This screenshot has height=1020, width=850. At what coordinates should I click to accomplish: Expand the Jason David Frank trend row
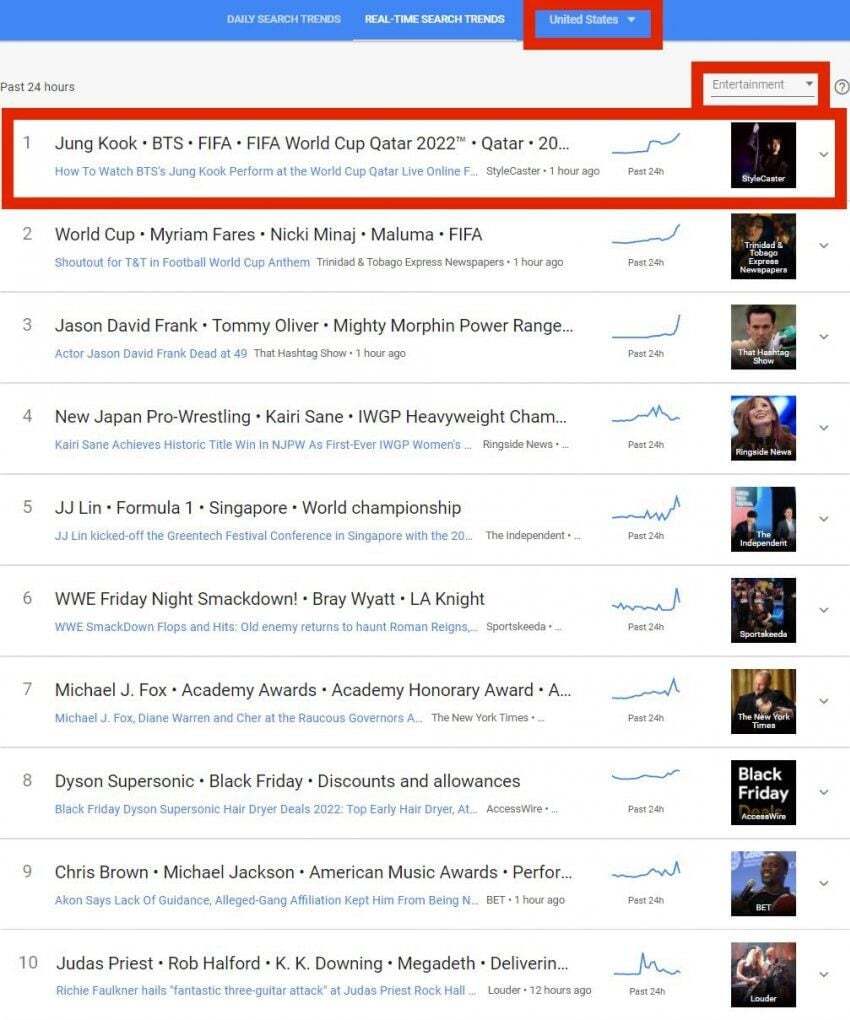823,337
